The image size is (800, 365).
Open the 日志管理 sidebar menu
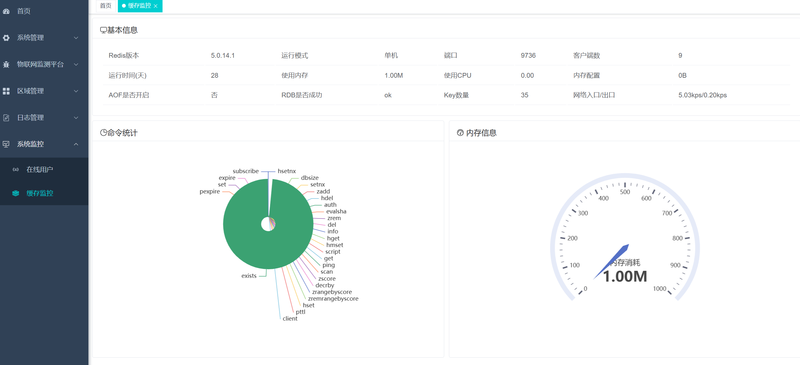click(44, 117)
